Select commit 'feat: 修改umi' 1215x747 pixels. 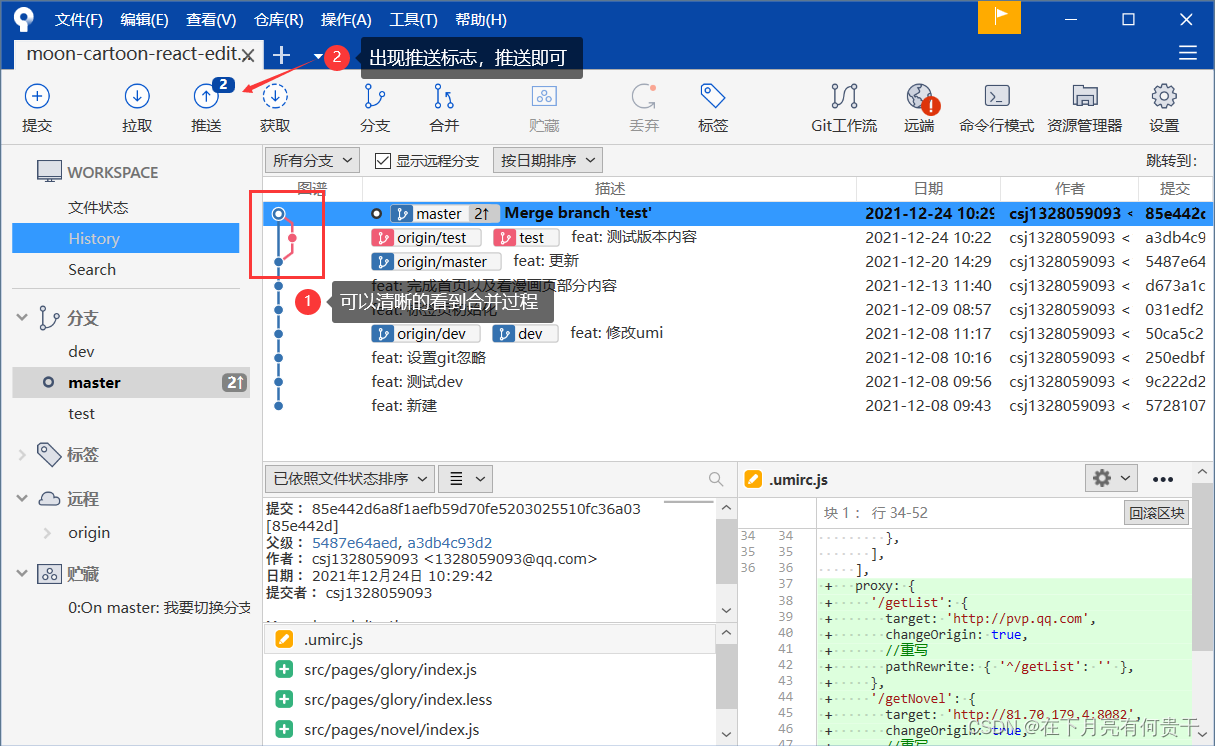738,333
